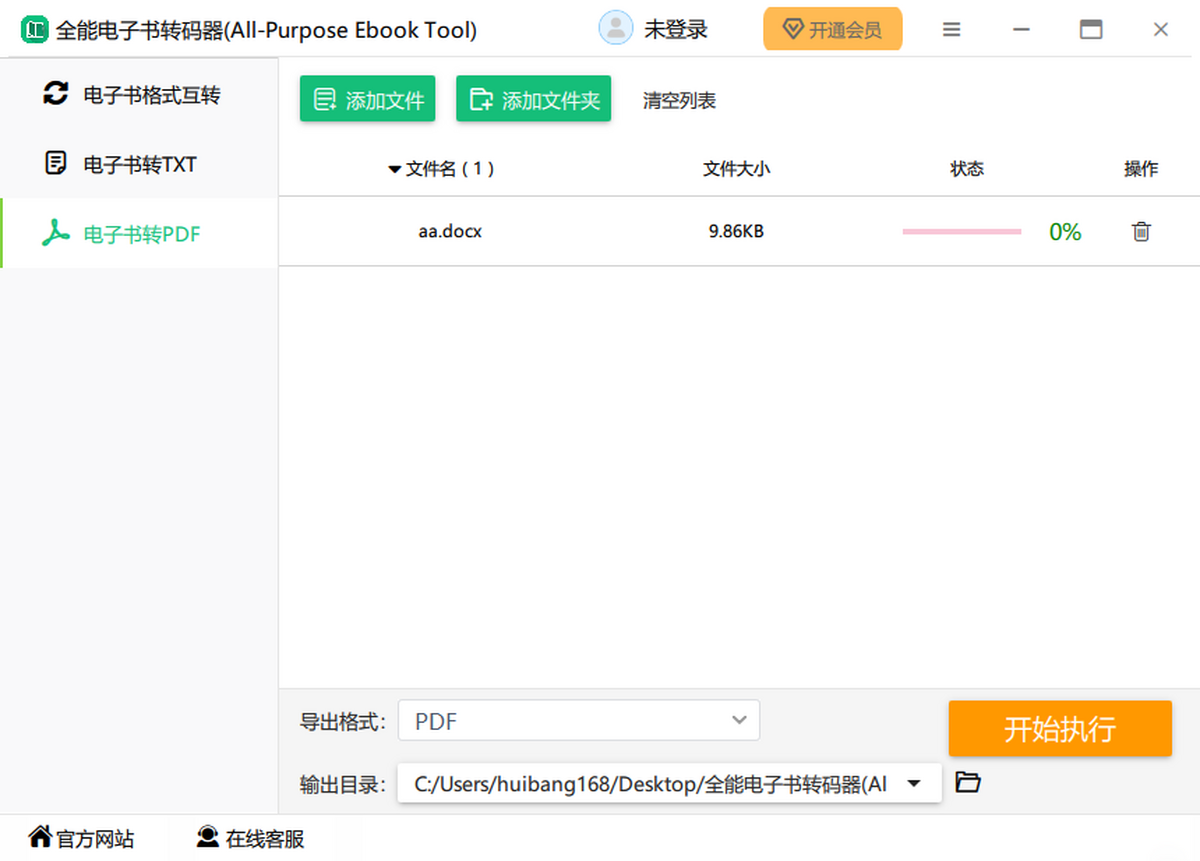Click 清空列表 to clear the list
Screen dimensions: 1200x861
click(x=679, y=100)
